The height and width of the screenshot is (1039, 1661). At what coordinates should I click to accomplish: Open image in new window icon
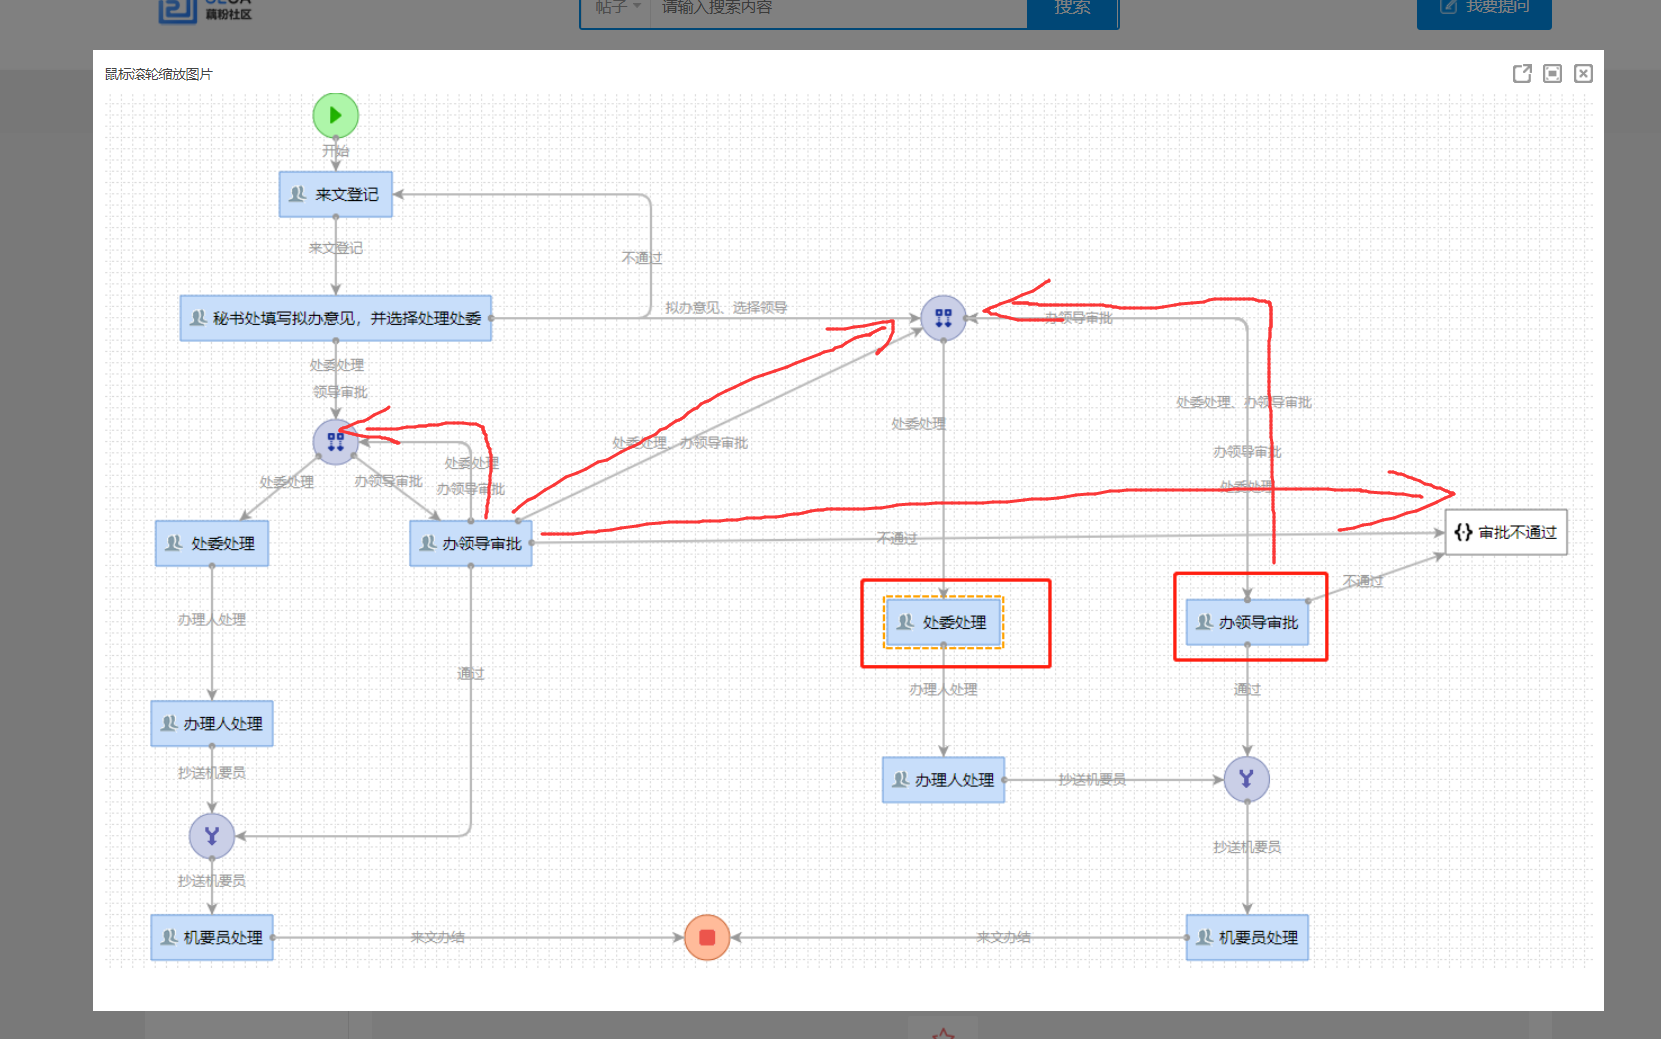coord(1522,73)
